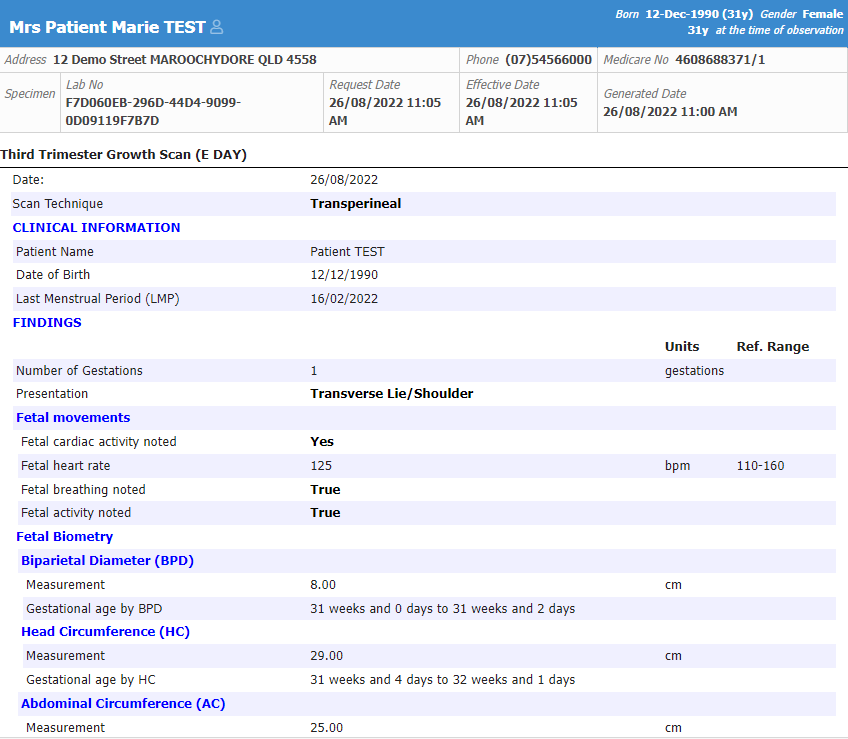Click the 'Fetal heart rate' label
Viewport: 848px width, 739px height.
pyautogui.click(x=65, y=466)
